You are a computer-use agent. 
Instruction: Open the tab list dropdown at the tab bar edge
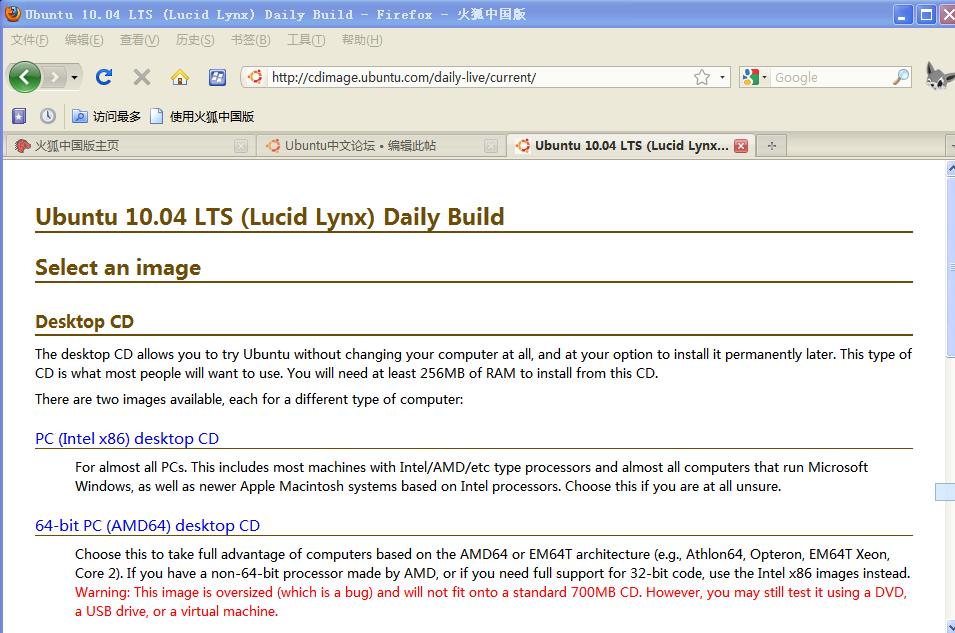951,146
